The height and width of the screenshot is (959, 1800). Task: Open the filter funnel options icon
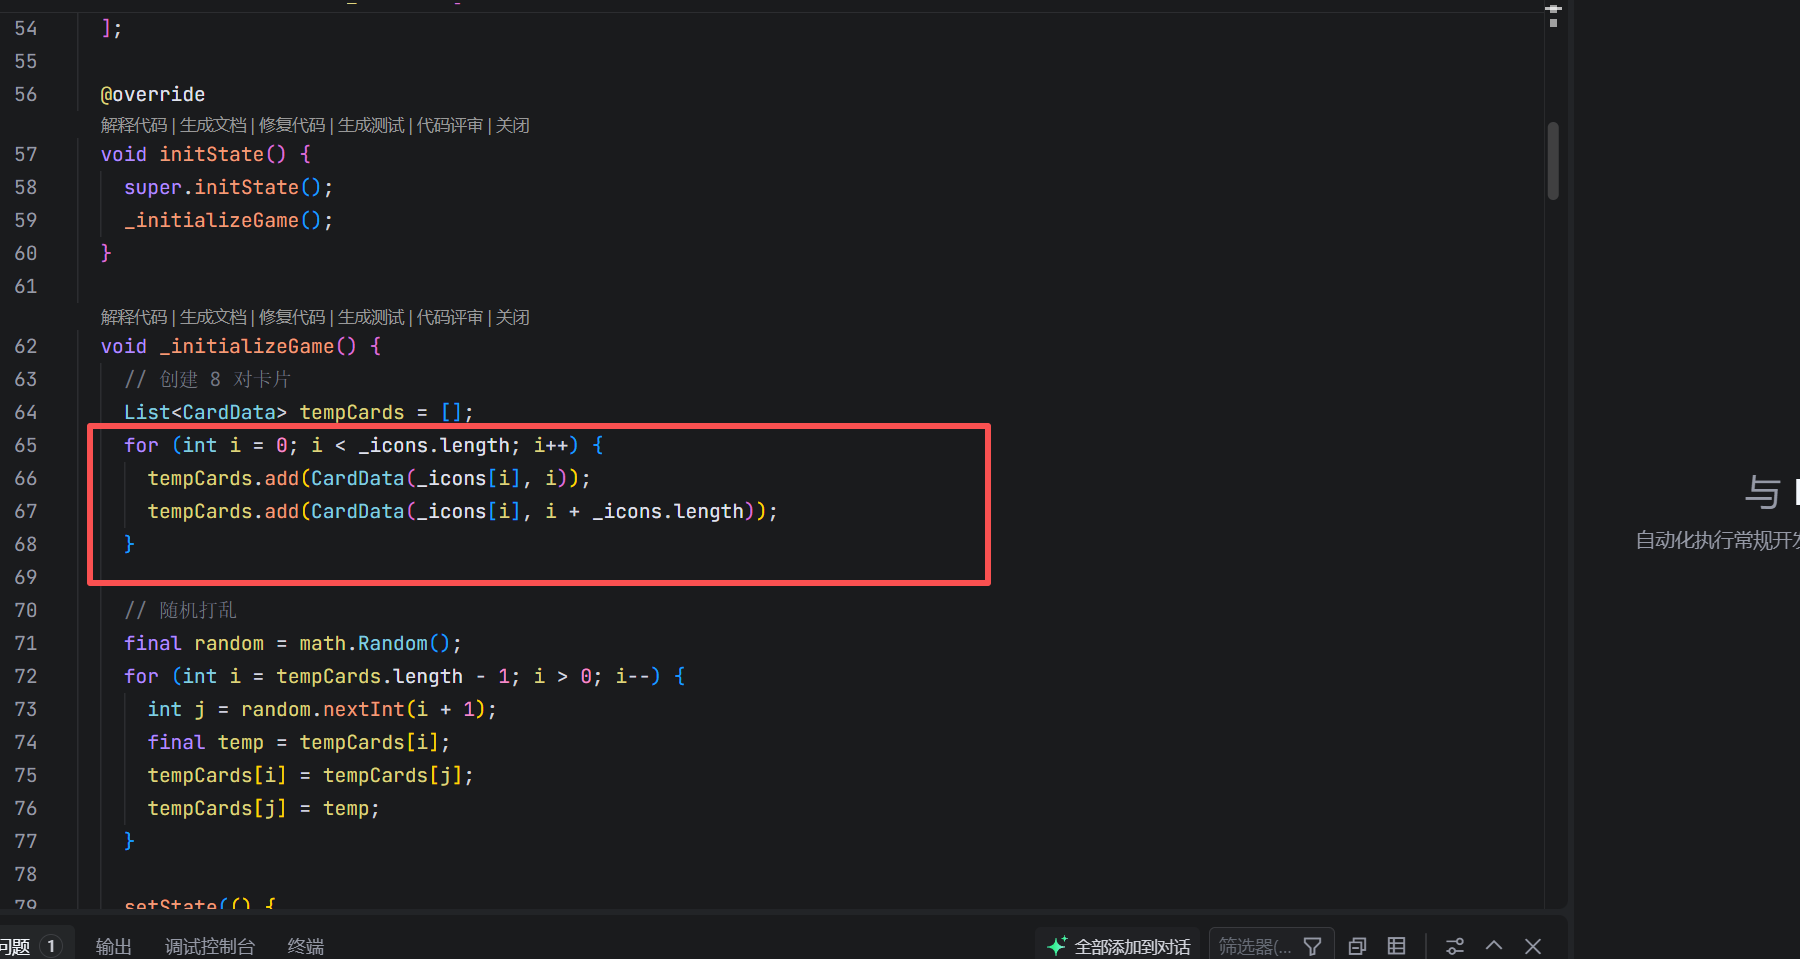(x=1313, y=946)
